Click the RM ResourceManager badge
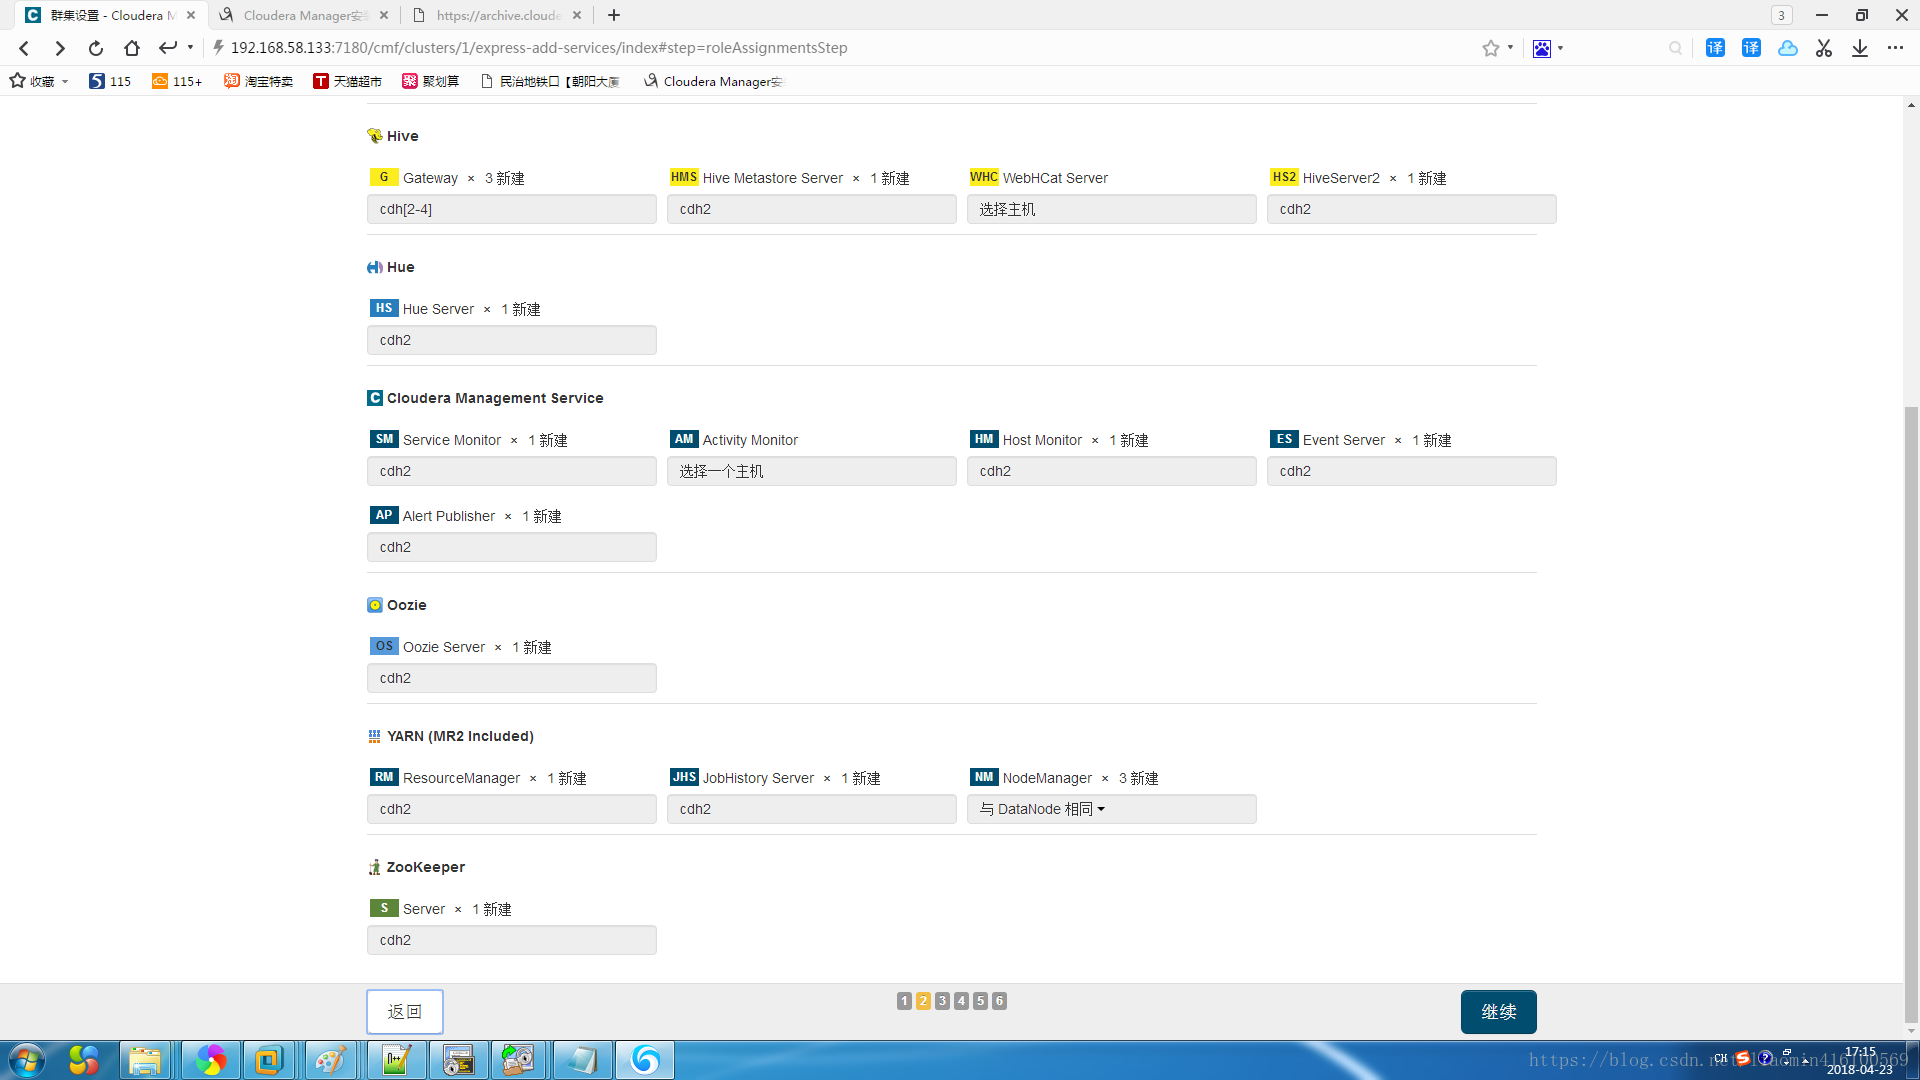This screenshot has height=1080, width=1920. point(384,777)
